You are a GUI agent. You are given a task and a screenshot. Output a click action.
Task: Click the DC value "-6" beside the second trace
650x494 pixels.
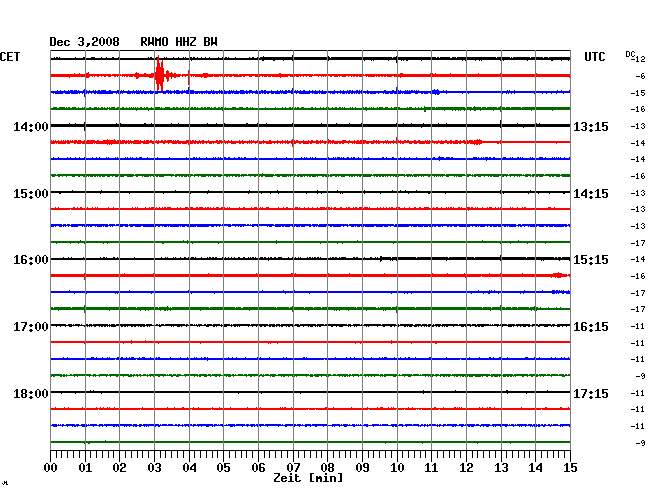pyautogui.click(x=640, y=76)
